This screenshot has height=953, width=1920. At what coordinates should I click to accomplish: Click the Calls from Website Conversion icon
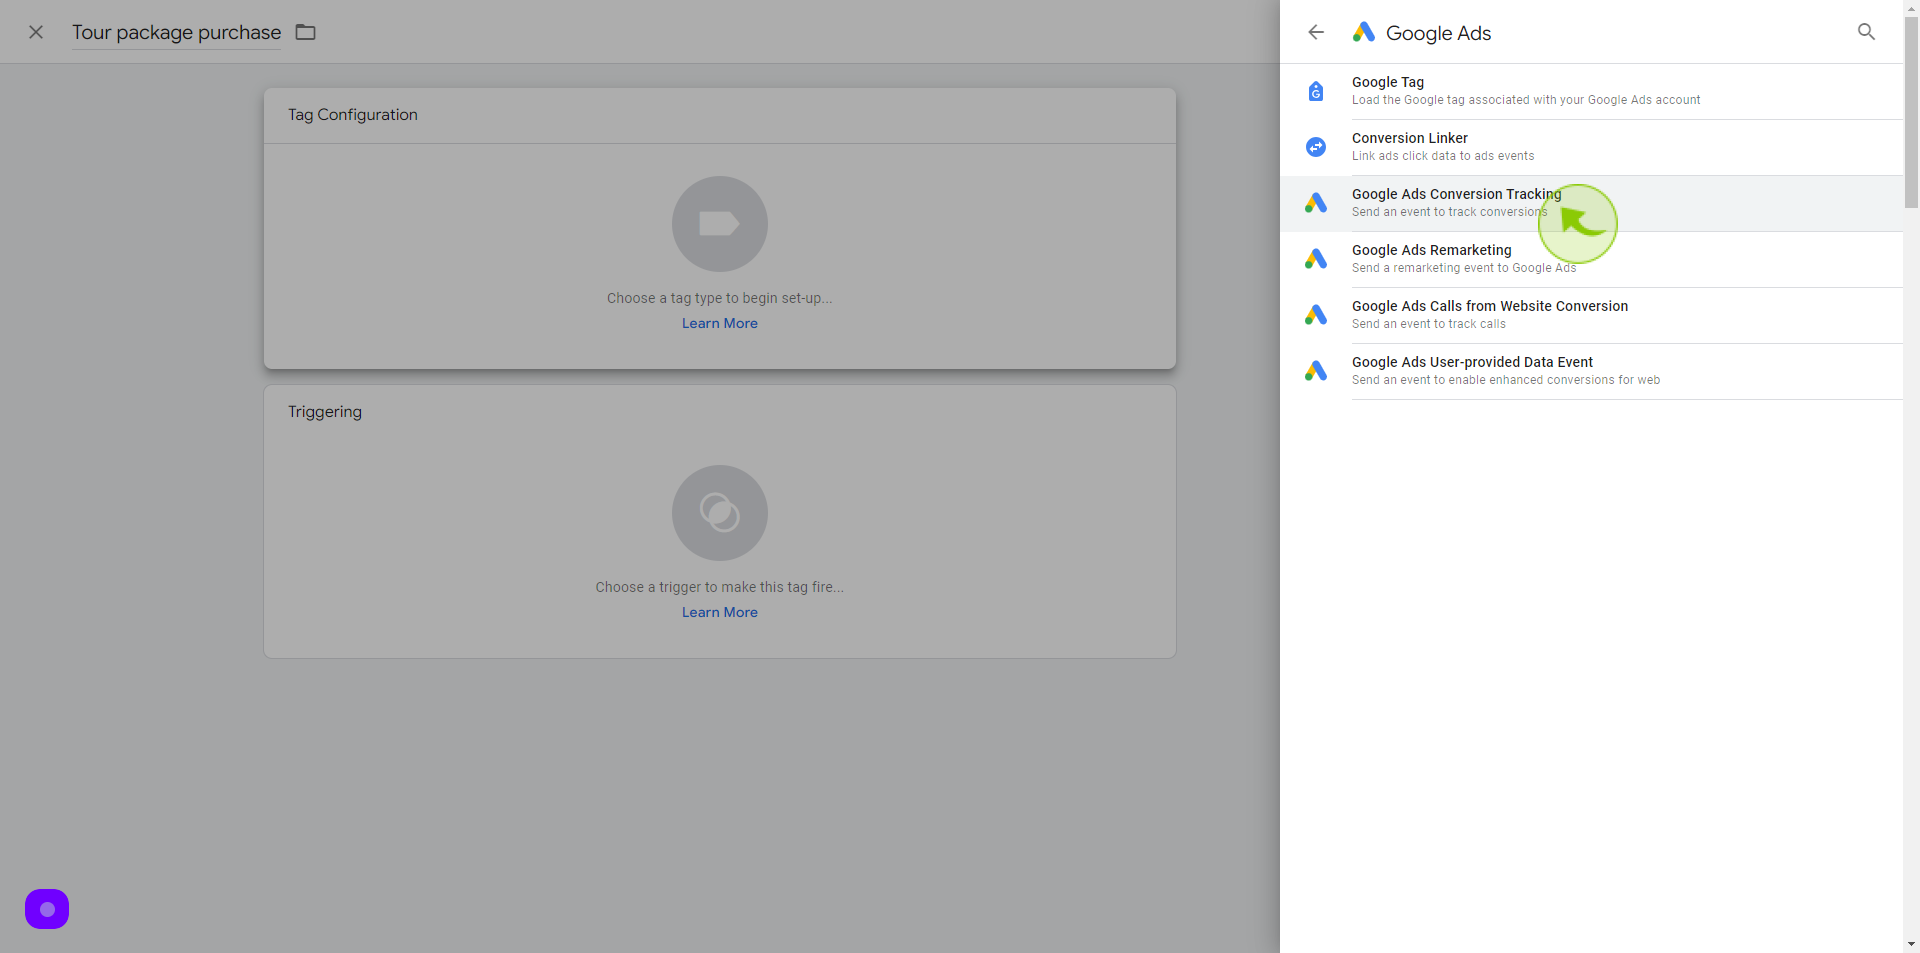click(x=1316, y=315)
